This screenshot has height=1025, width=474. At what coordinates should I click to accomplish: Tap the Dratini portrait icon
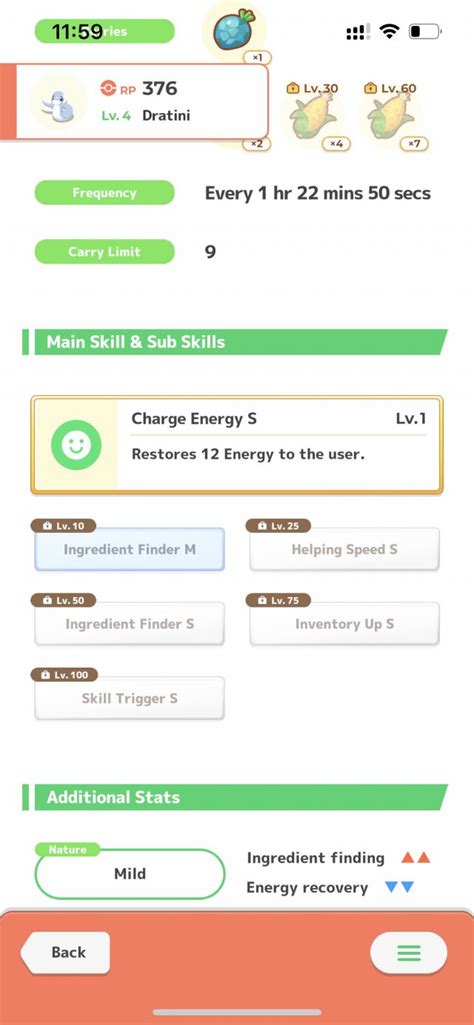tap(59, 101)
